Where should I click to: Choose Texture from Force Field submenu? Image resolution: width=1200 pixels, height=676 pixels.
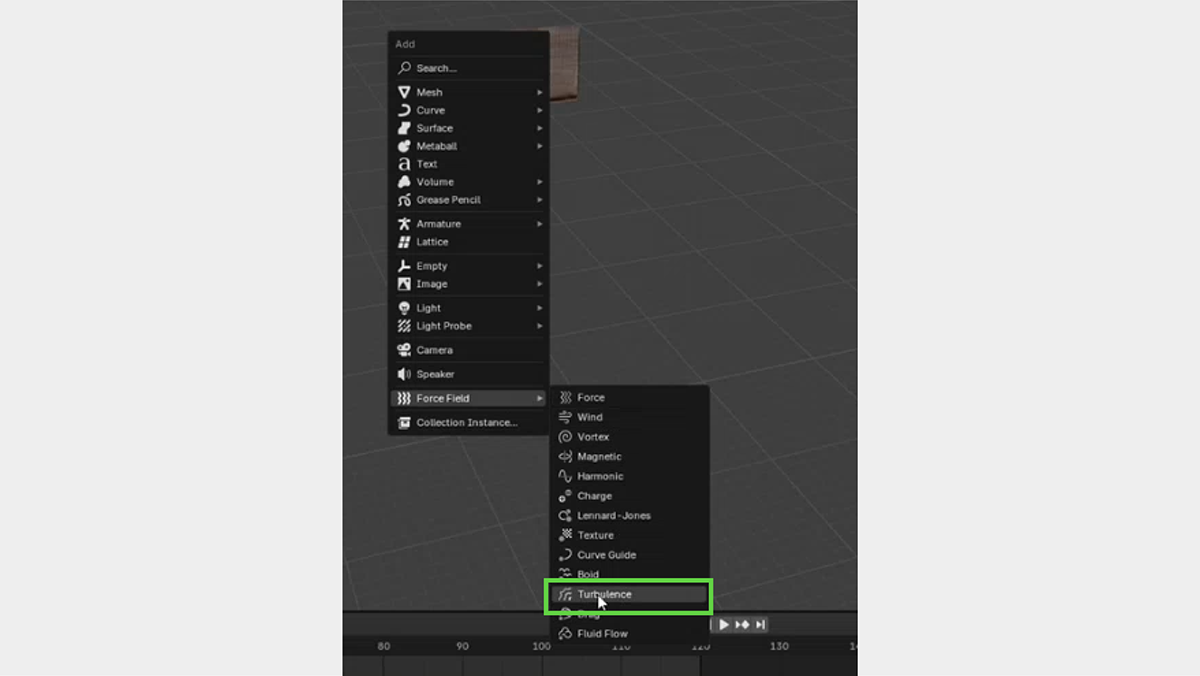(630, 535)
